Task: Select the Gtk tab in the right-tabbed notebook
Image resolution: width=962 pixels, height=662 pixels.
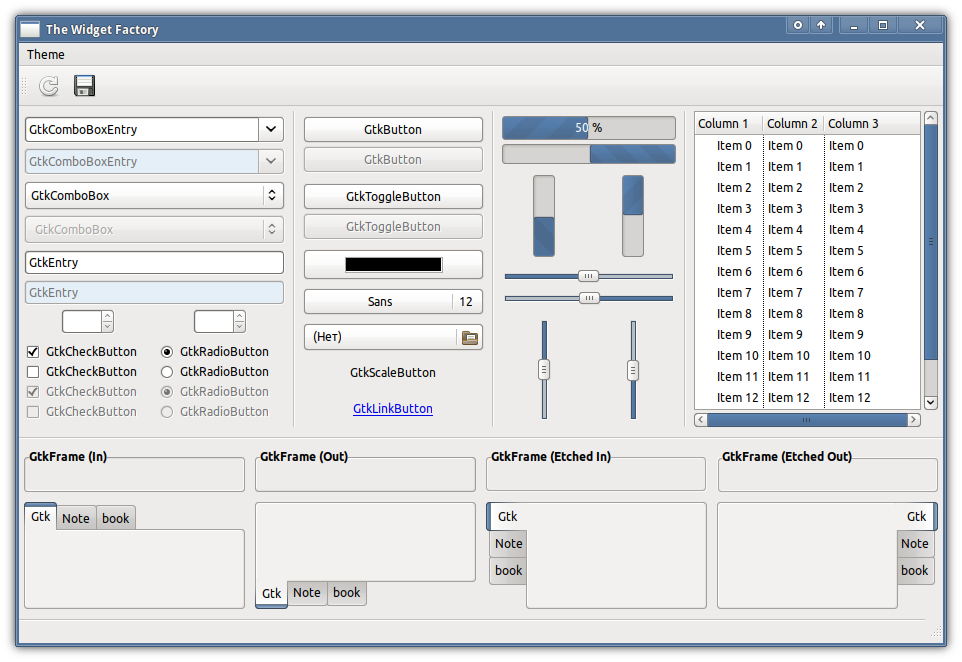Action: point(917,517)
